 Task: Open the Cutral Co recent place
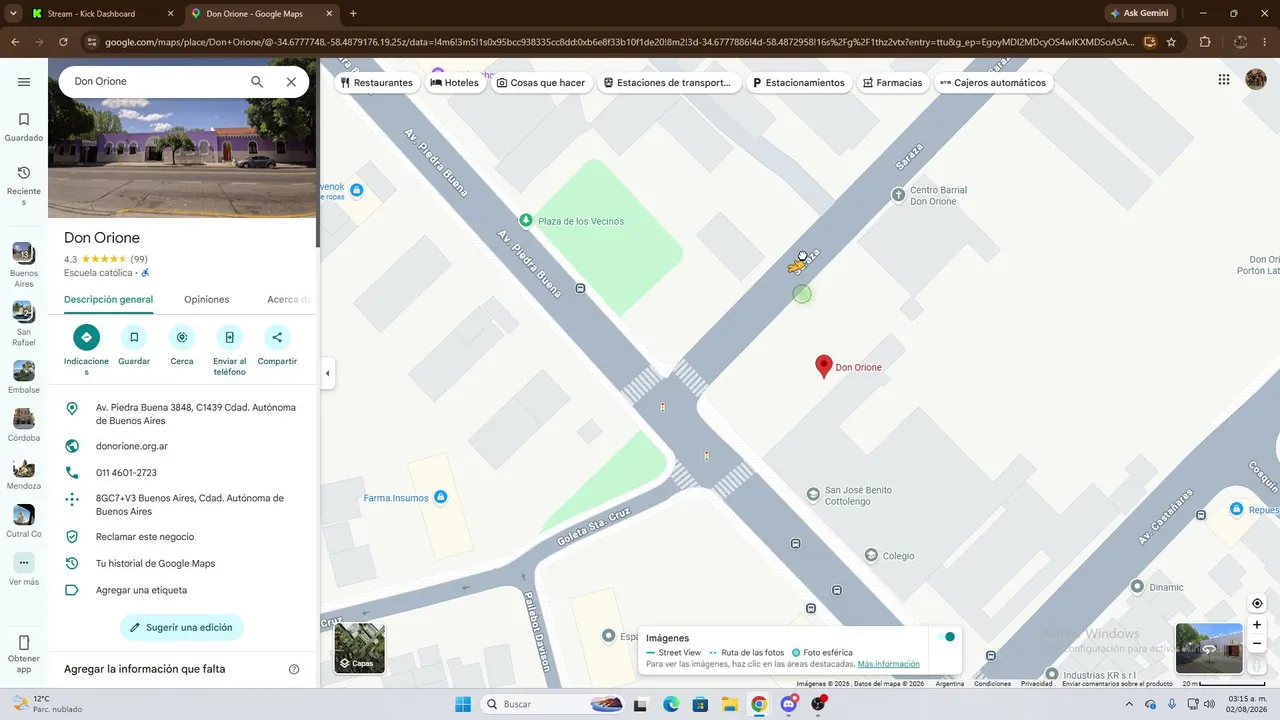click(24, 521)
